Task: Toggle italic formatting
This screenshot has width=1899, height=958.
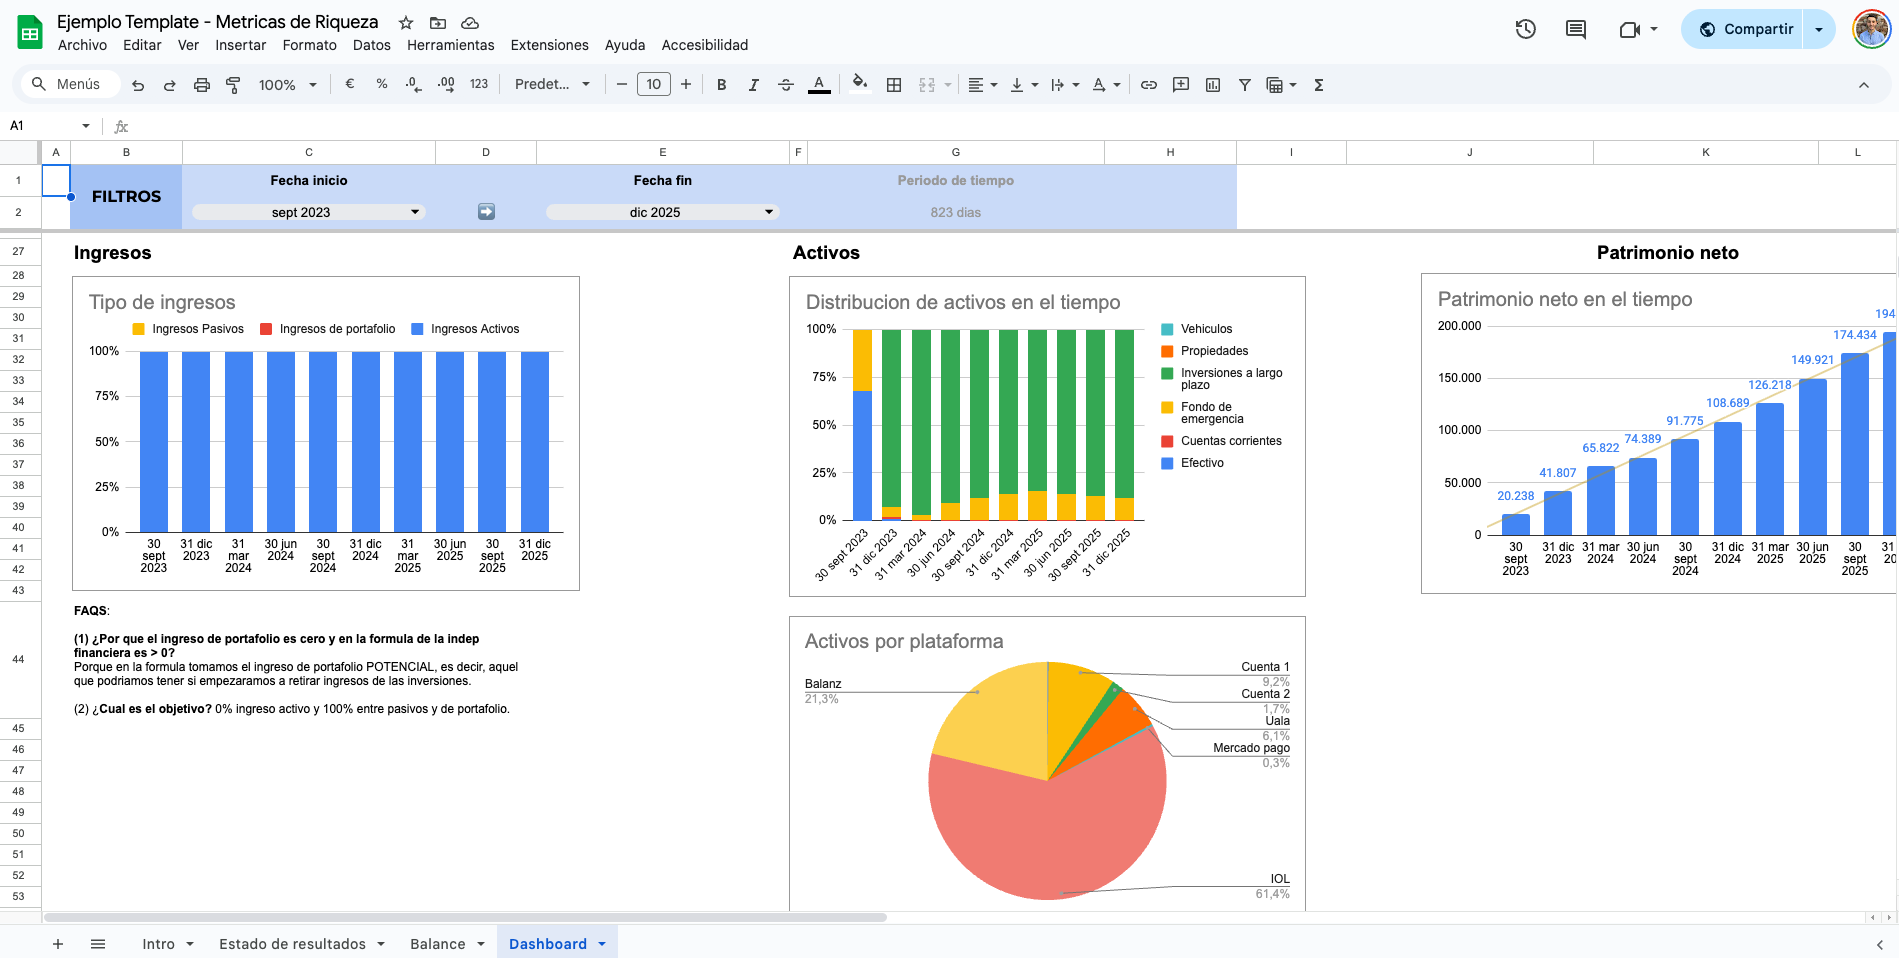Action: pyautogui.click(x=753, y=85)
